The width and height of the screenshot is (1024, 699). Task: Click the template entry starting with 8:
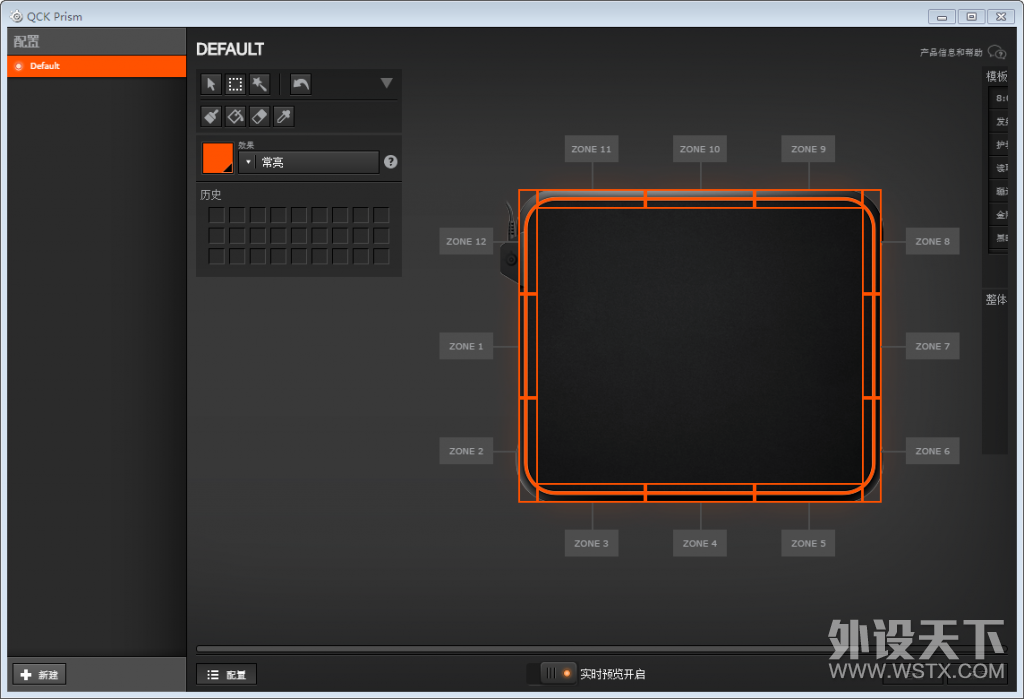click(999, 98)
